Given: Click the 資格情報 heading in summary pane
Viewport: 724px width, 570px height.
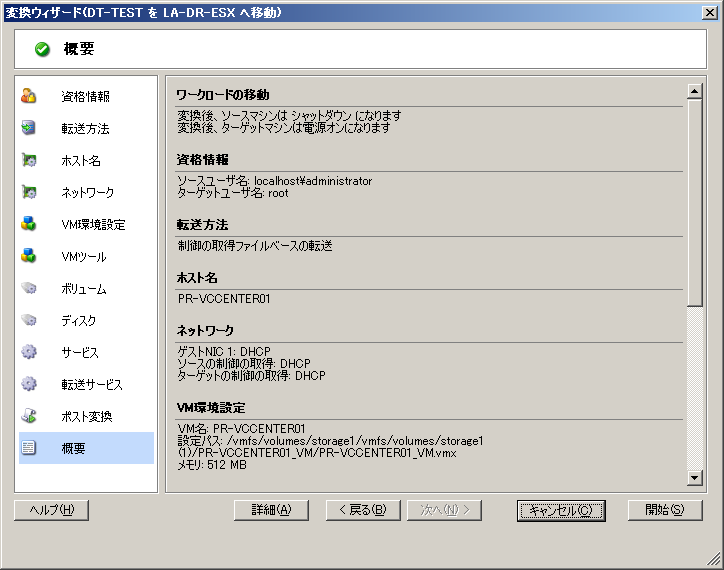Looking at the screenshot, I should click(x=202, y=160).
